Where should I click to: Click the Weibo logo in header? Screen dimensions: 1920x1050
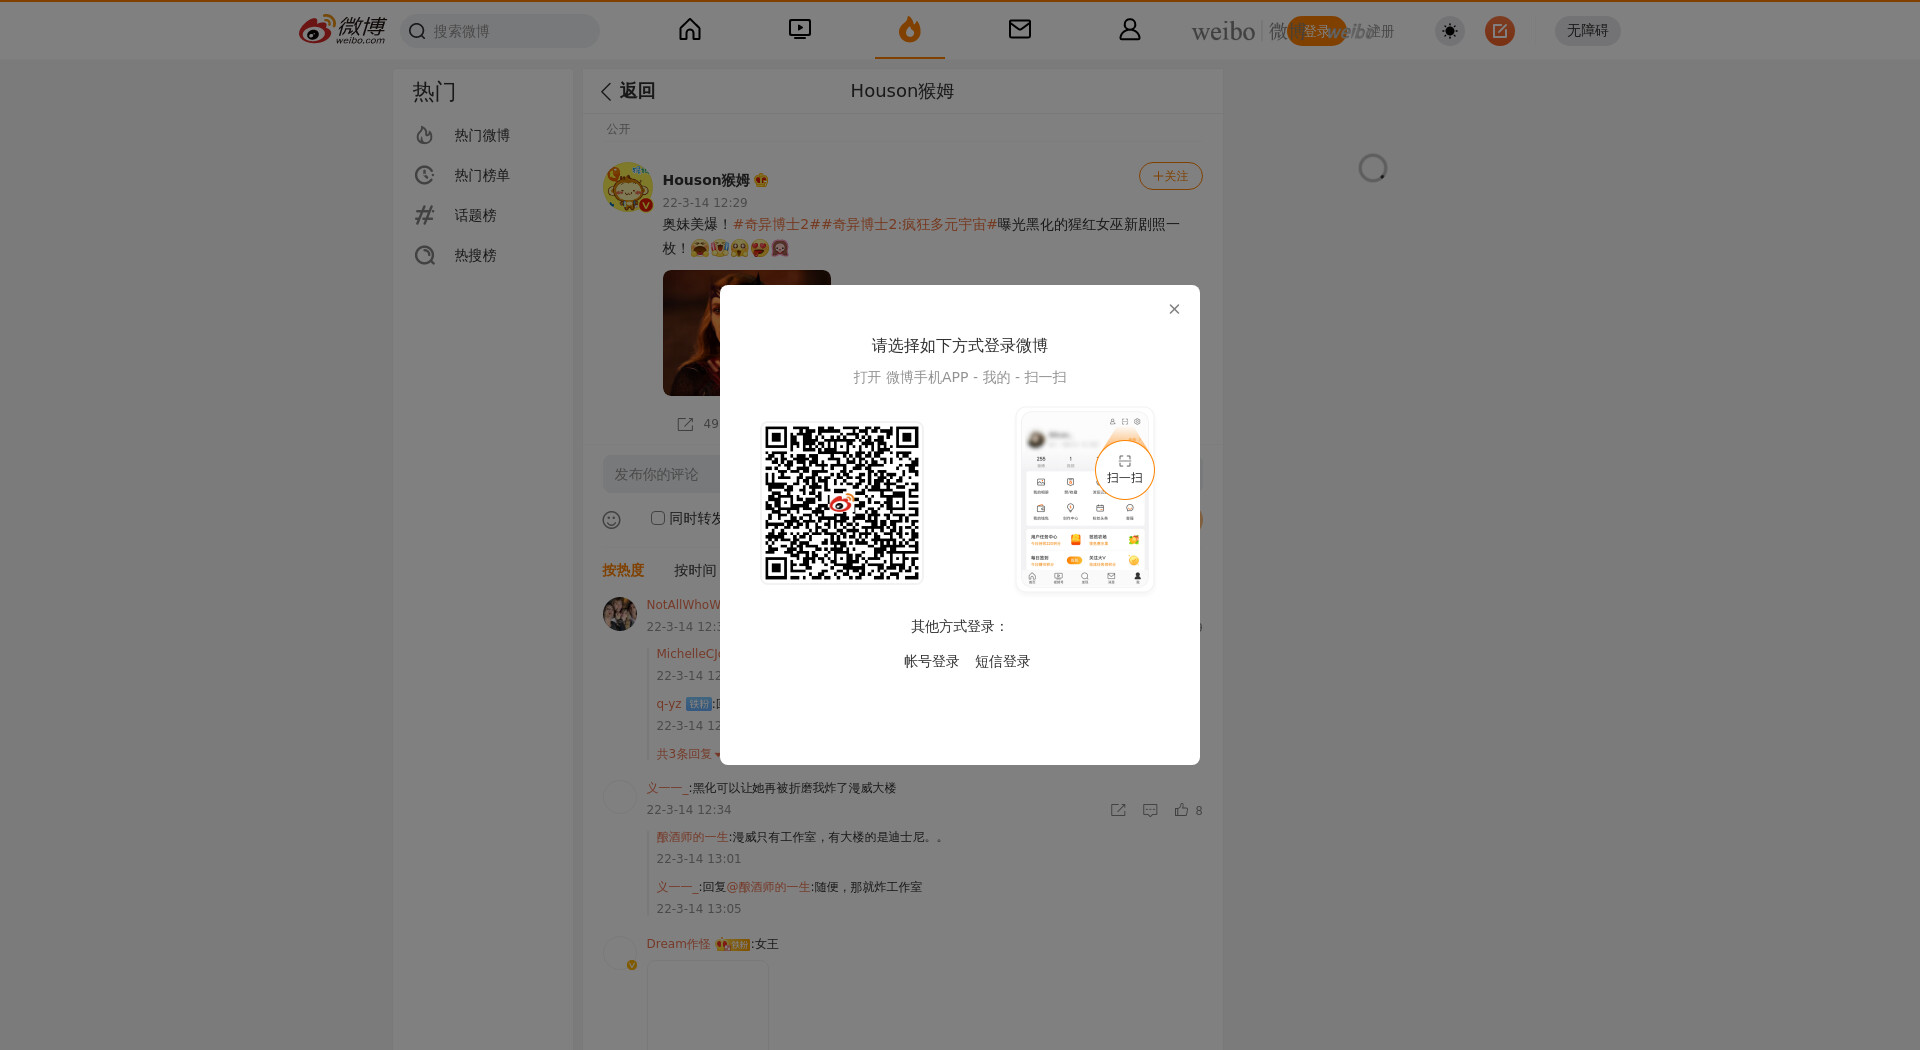coord(342,30)
